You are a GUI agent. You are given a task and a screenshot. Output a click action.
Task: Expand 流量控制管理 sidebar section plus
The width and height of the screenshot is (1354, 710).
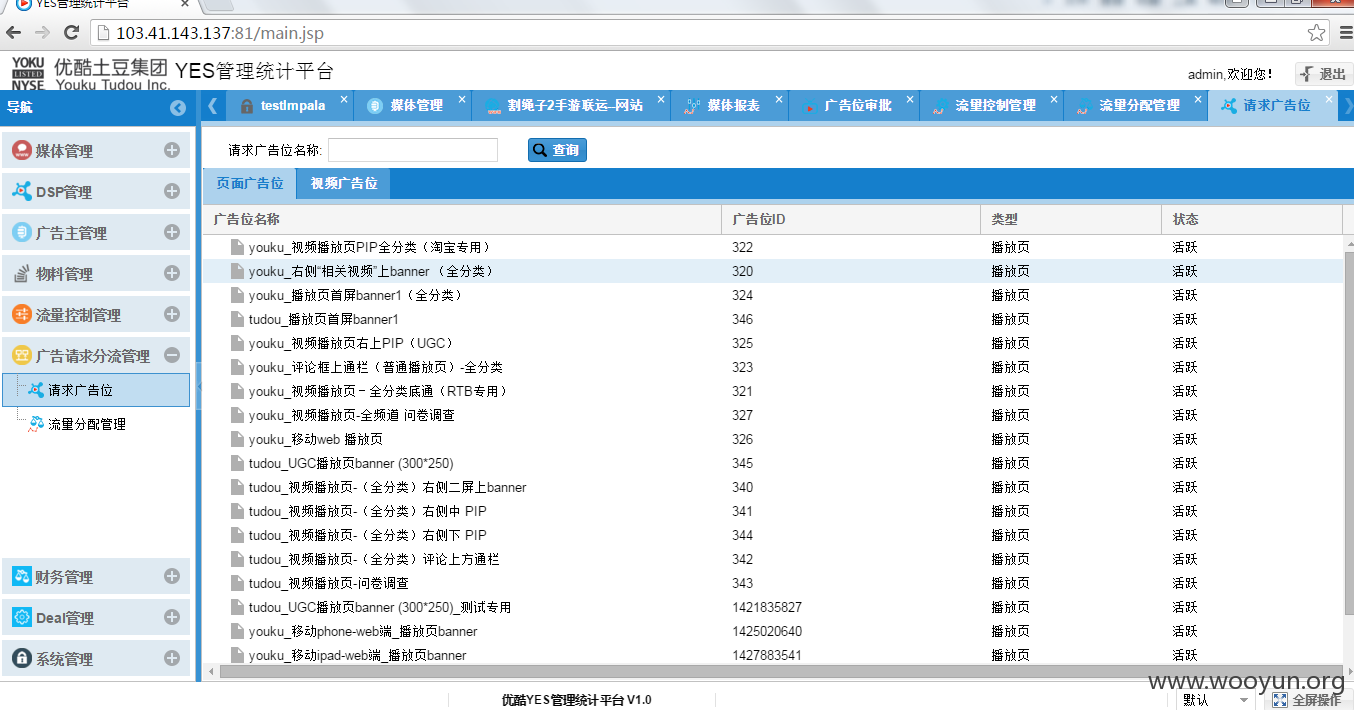click(x=172, y=314)
